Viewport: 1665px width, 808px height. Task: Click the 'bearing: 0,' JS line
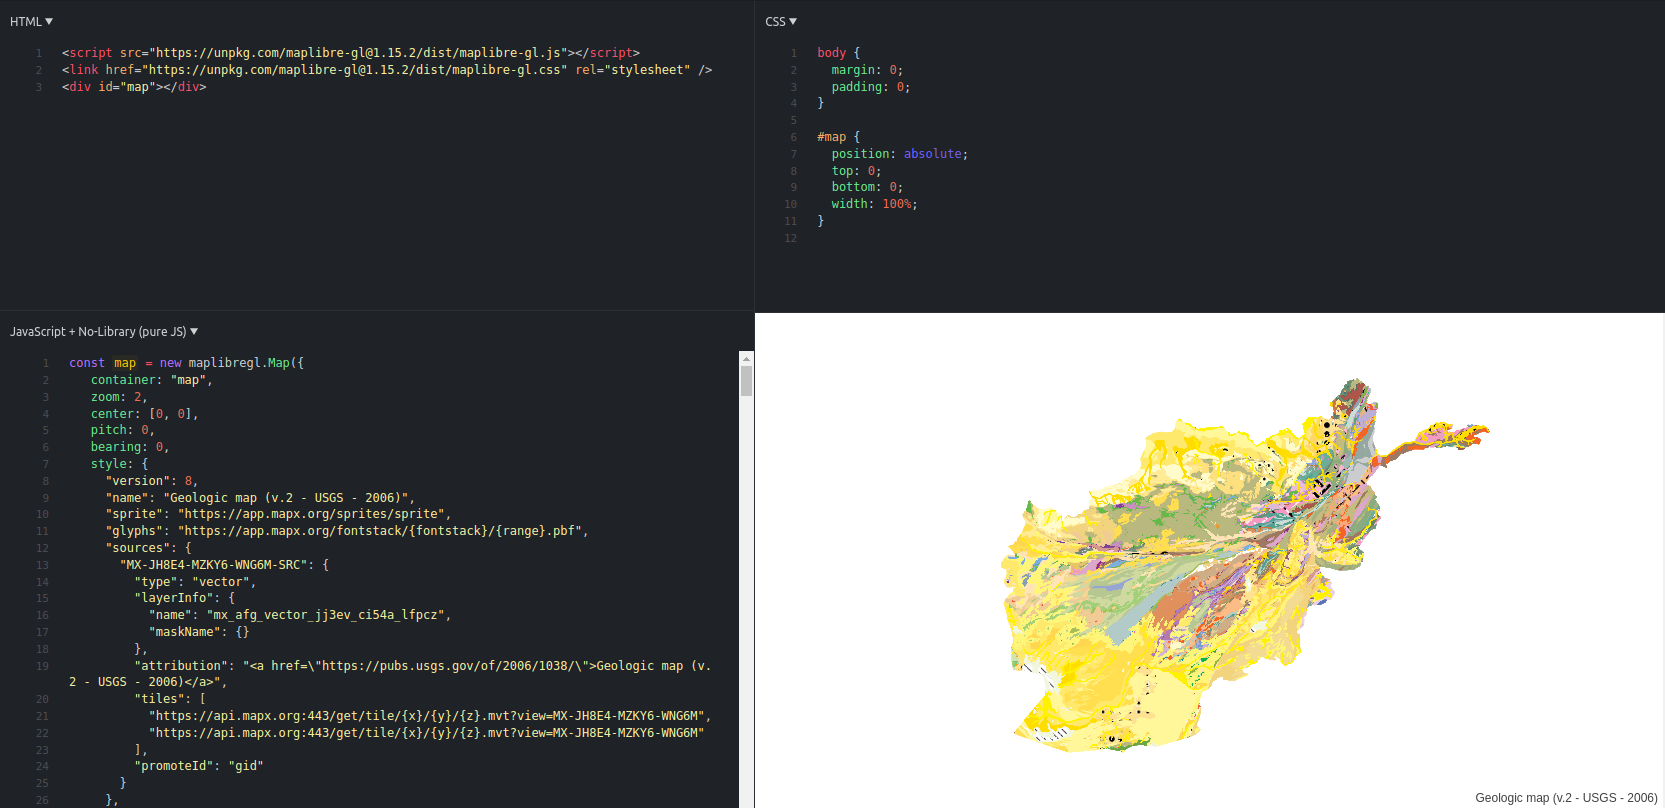point(130,447)
